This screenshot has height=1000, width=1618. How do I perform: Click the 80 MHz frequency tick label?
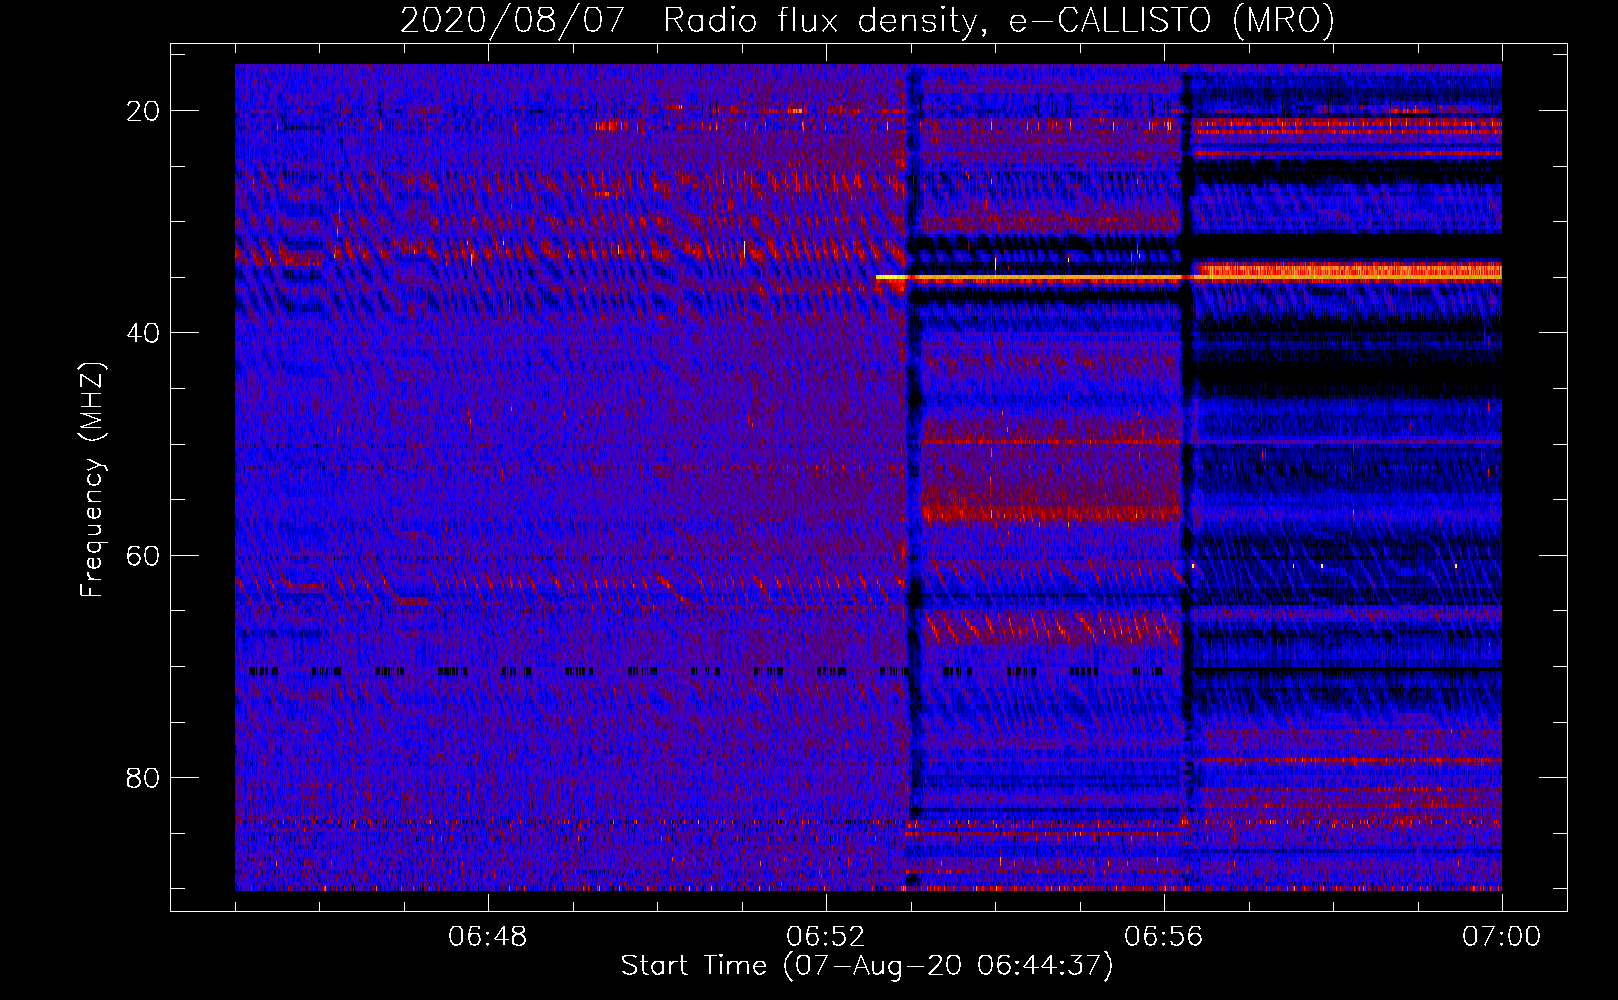pyautogui.click(x=143, y=777)
